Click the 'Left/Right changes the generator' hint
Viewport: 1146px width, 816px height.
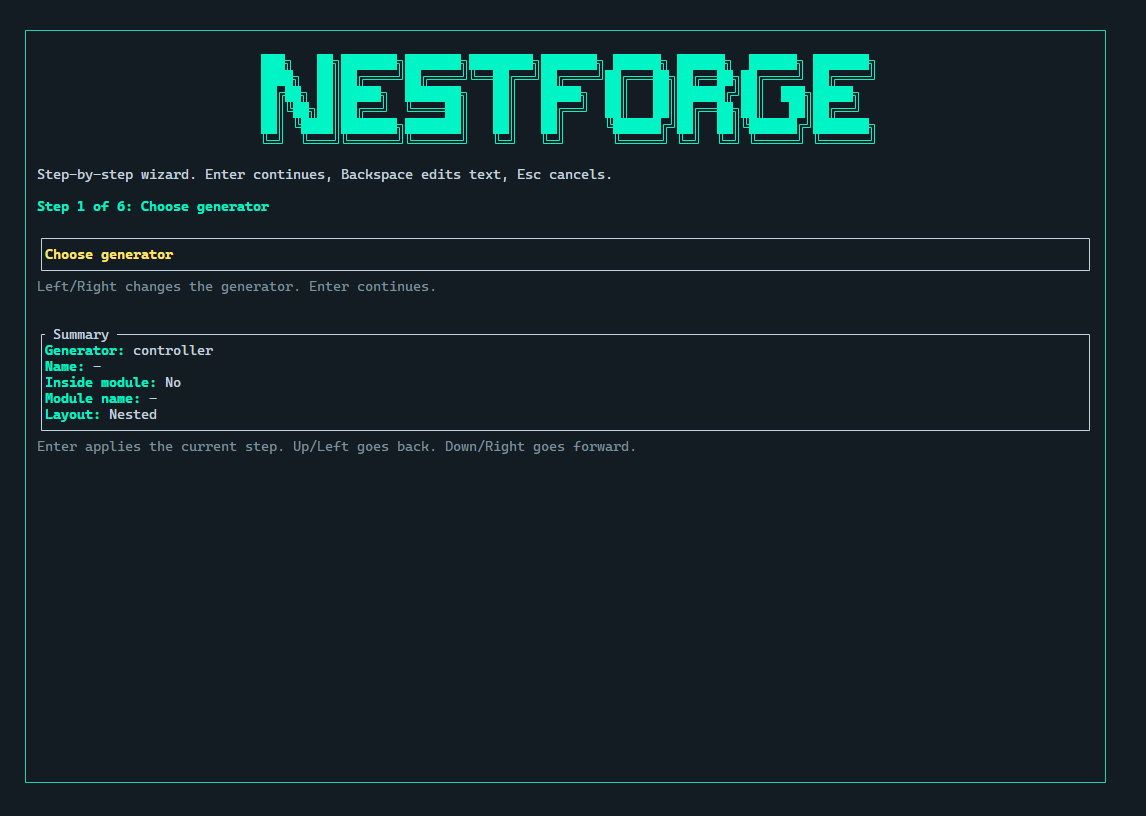pyautogui.click(x=237, y=286)
